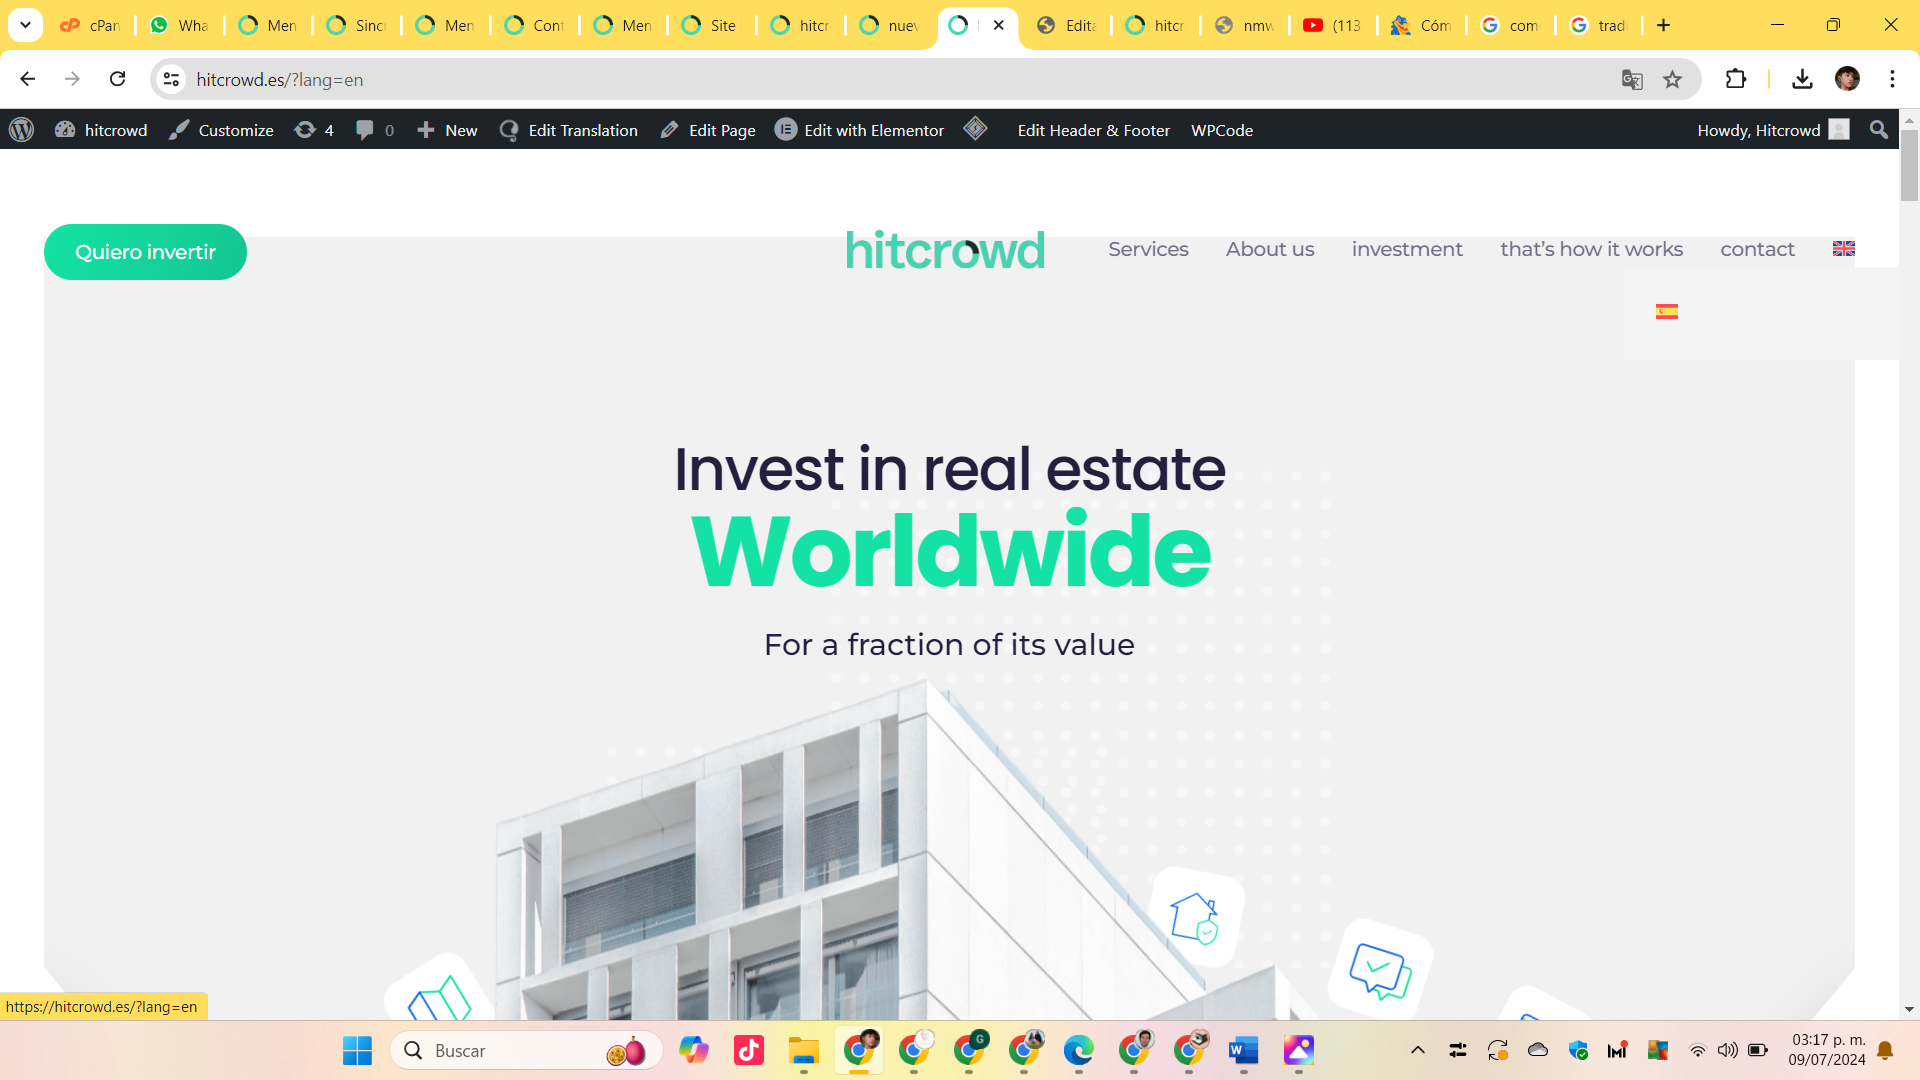The image size is (1920, 1080).
Task: Click the Quiero invertir button
Action: coord(145,252)
